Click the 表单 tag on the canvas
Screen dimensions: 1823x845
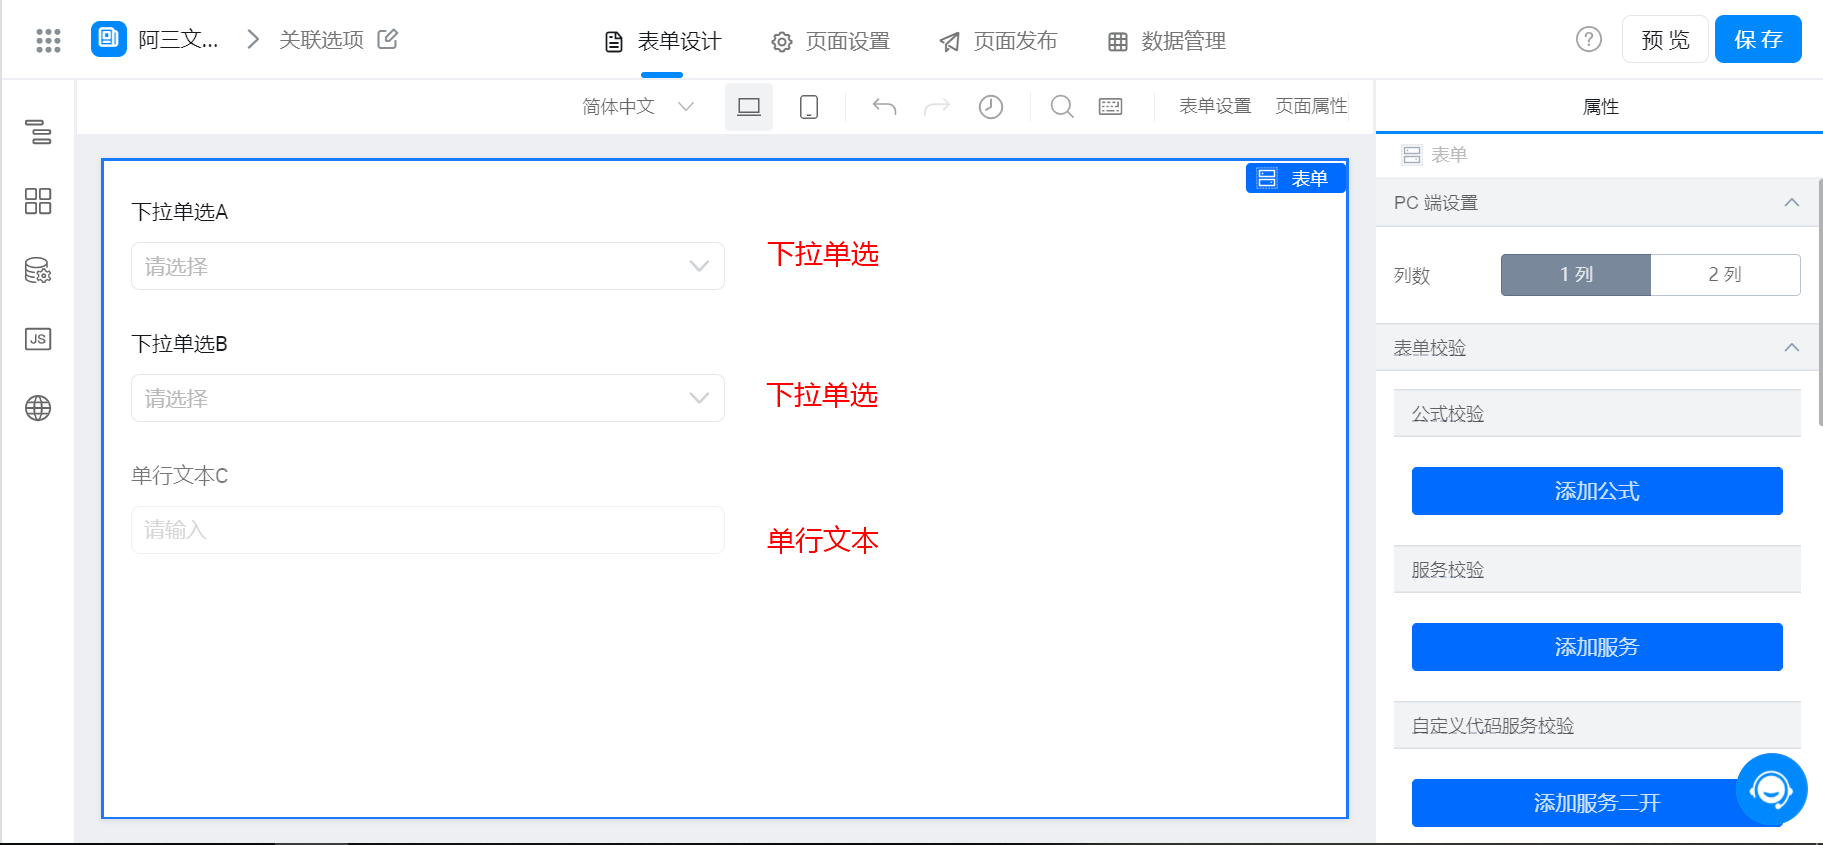[x=1296, y=178]
